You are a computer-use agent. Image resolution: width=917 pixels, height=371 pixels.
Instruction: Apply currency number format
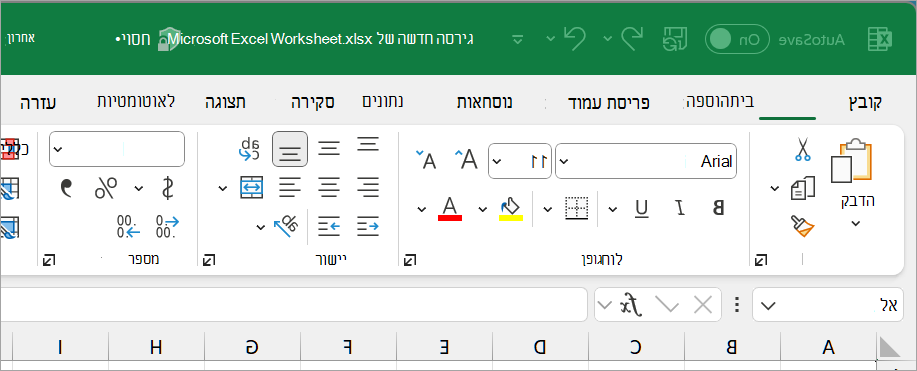pos(167,188)
